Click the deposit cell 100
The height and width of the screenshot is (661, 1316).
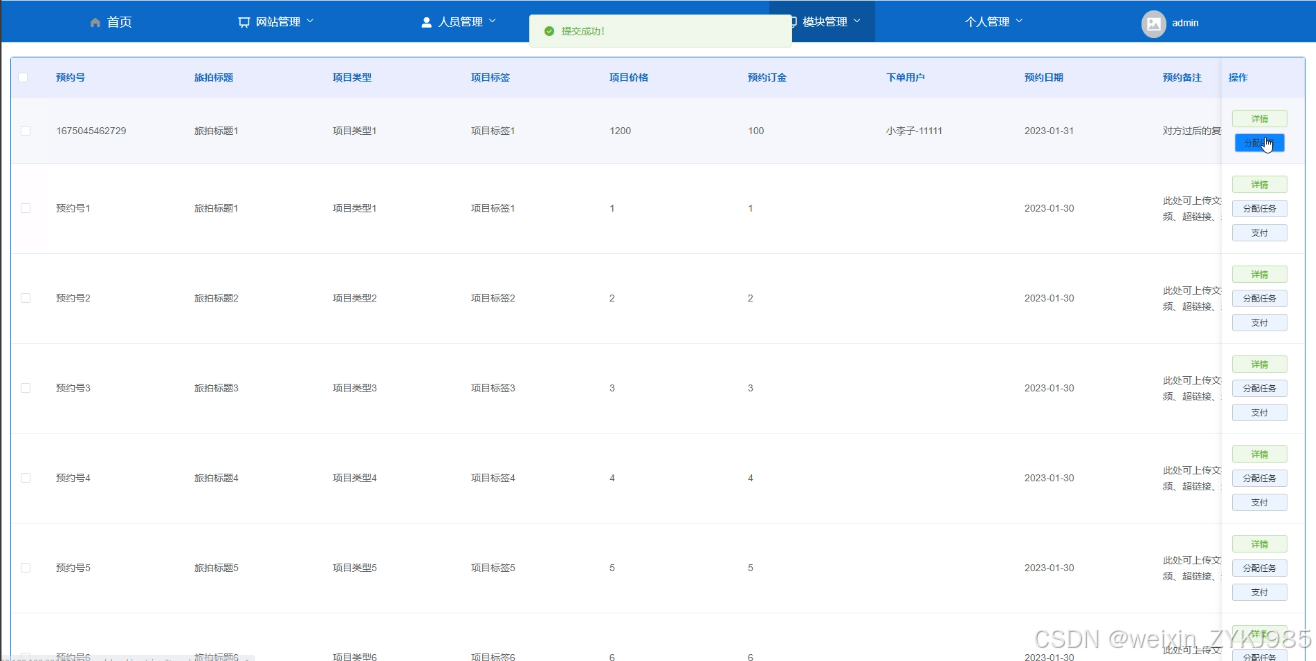click(x=756, y=131)
